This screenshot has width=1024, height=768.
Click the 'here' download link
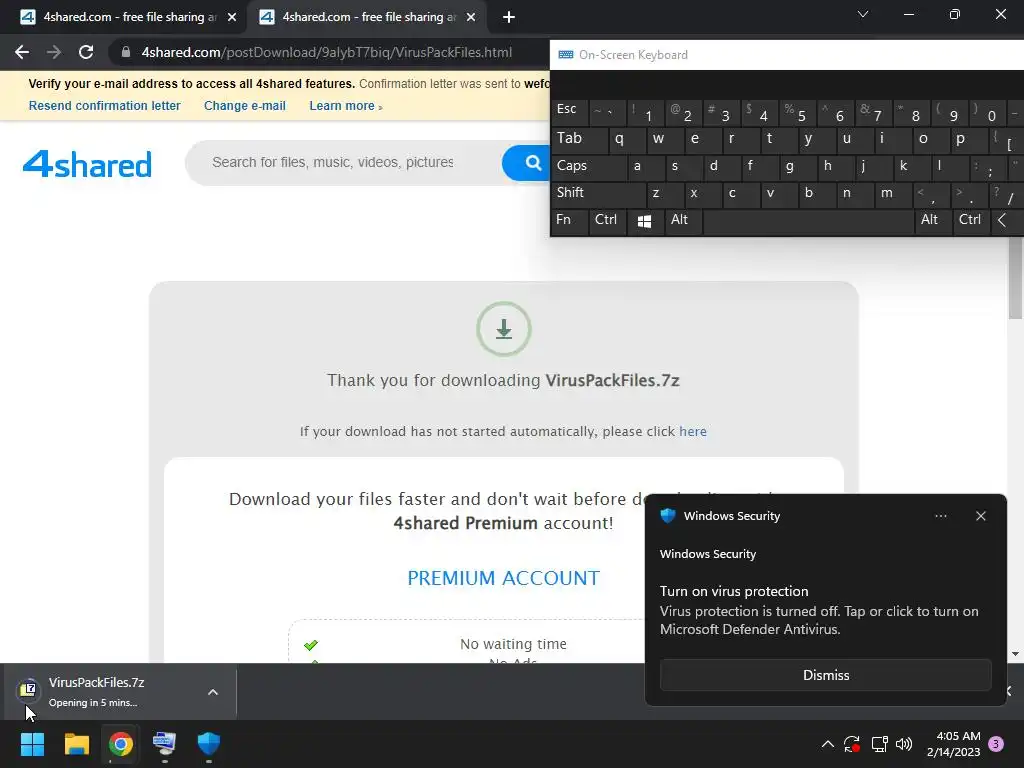tap(693, 432)
